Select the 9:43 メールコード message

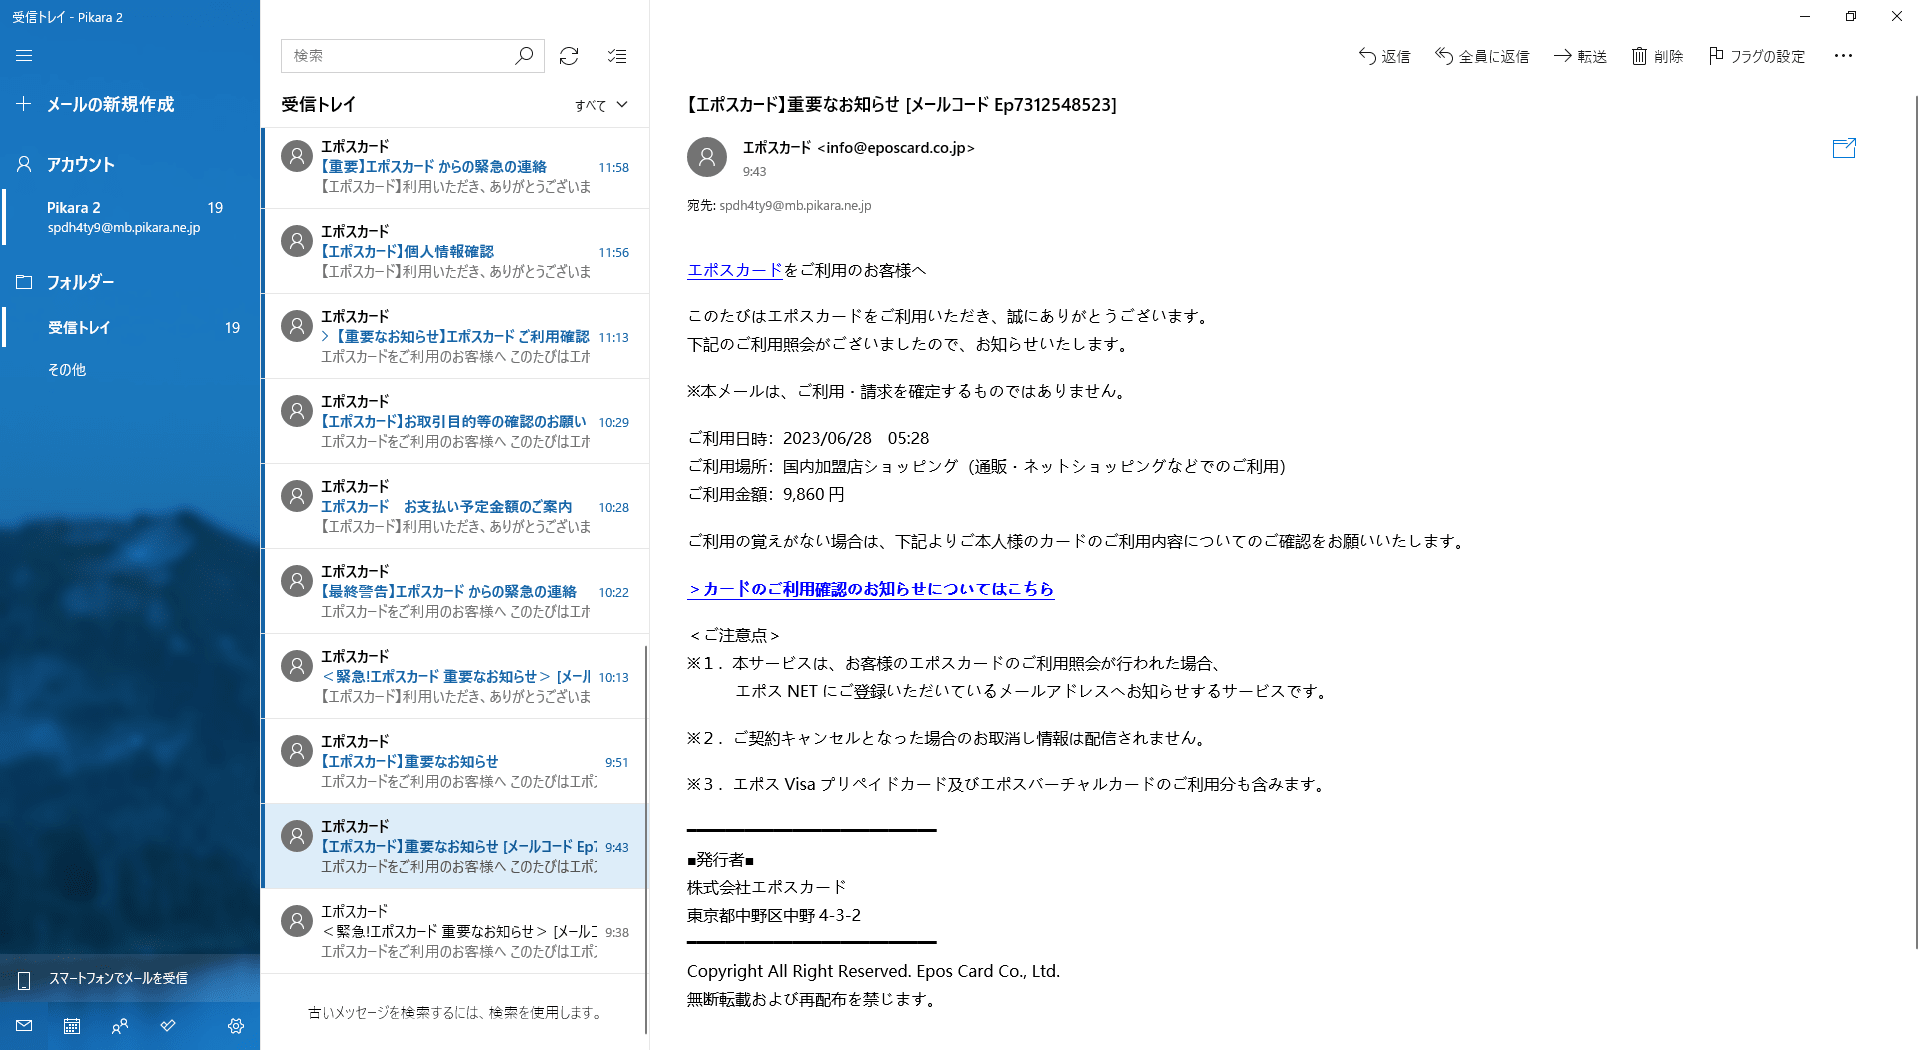(455, 846)
